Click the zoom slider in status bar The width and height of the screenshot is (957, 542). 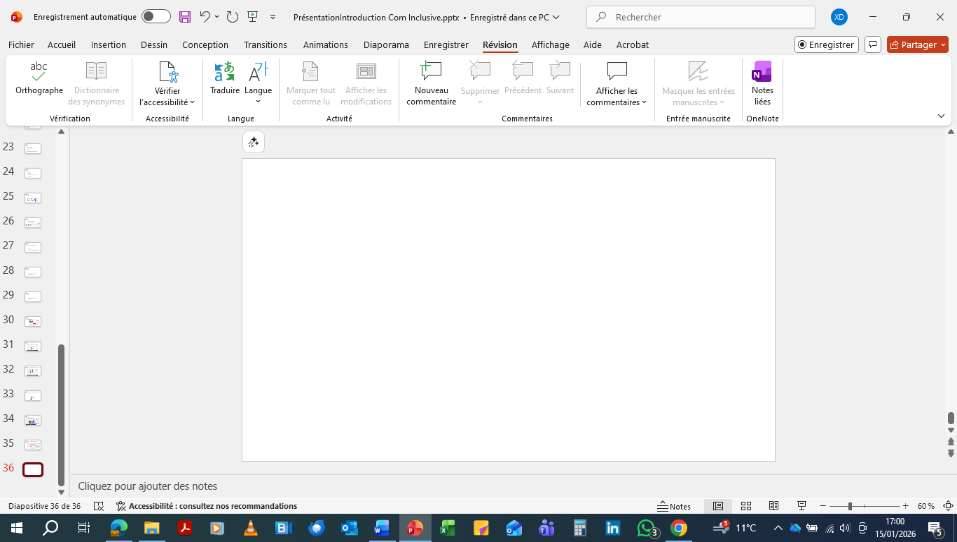tap(850, 506)
